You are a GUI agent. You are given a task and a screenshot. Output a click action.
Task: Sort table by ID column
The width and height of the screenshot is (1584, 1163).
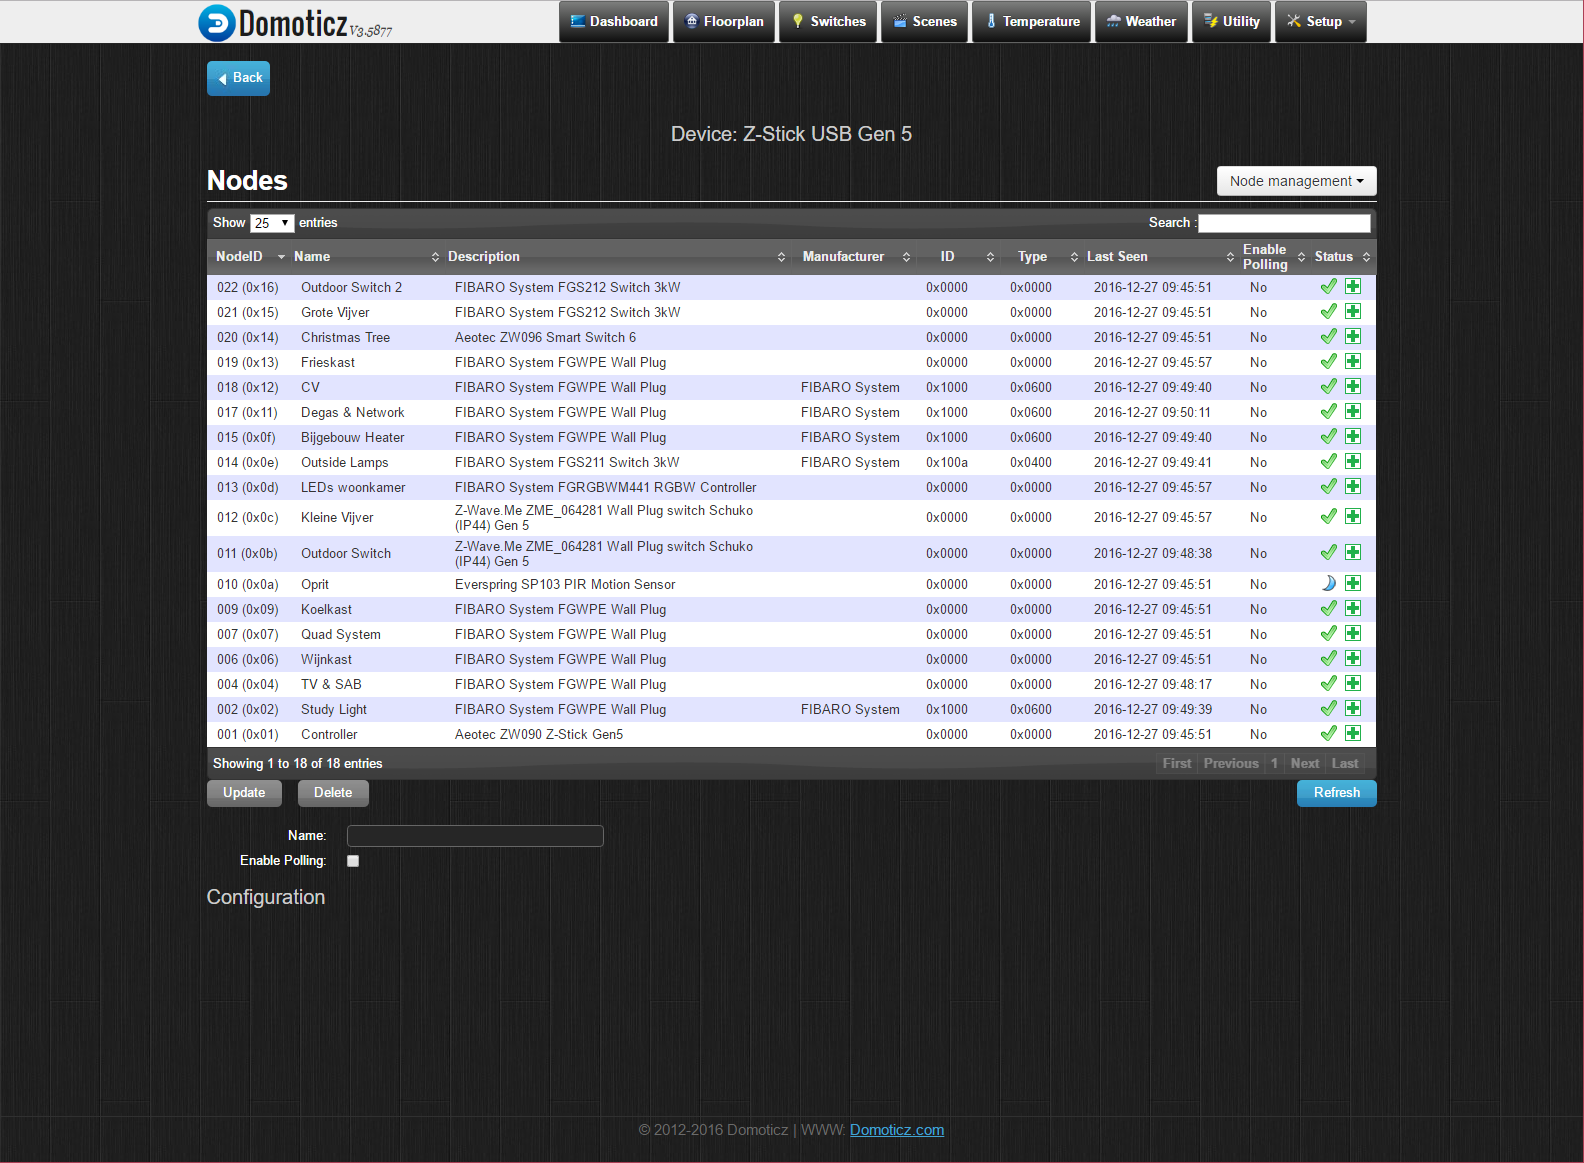pyautogui.click(x=958, y=257)
